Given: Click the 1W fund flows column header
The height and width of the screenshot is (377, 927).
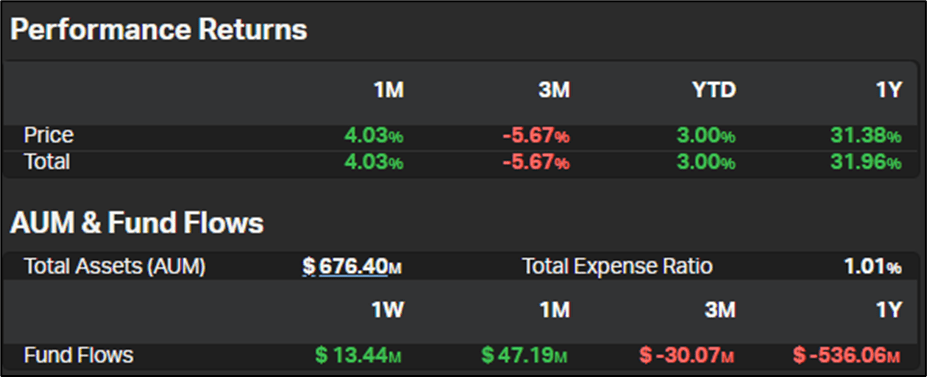Looking at the screenshot, I should (x=387, y=310).
